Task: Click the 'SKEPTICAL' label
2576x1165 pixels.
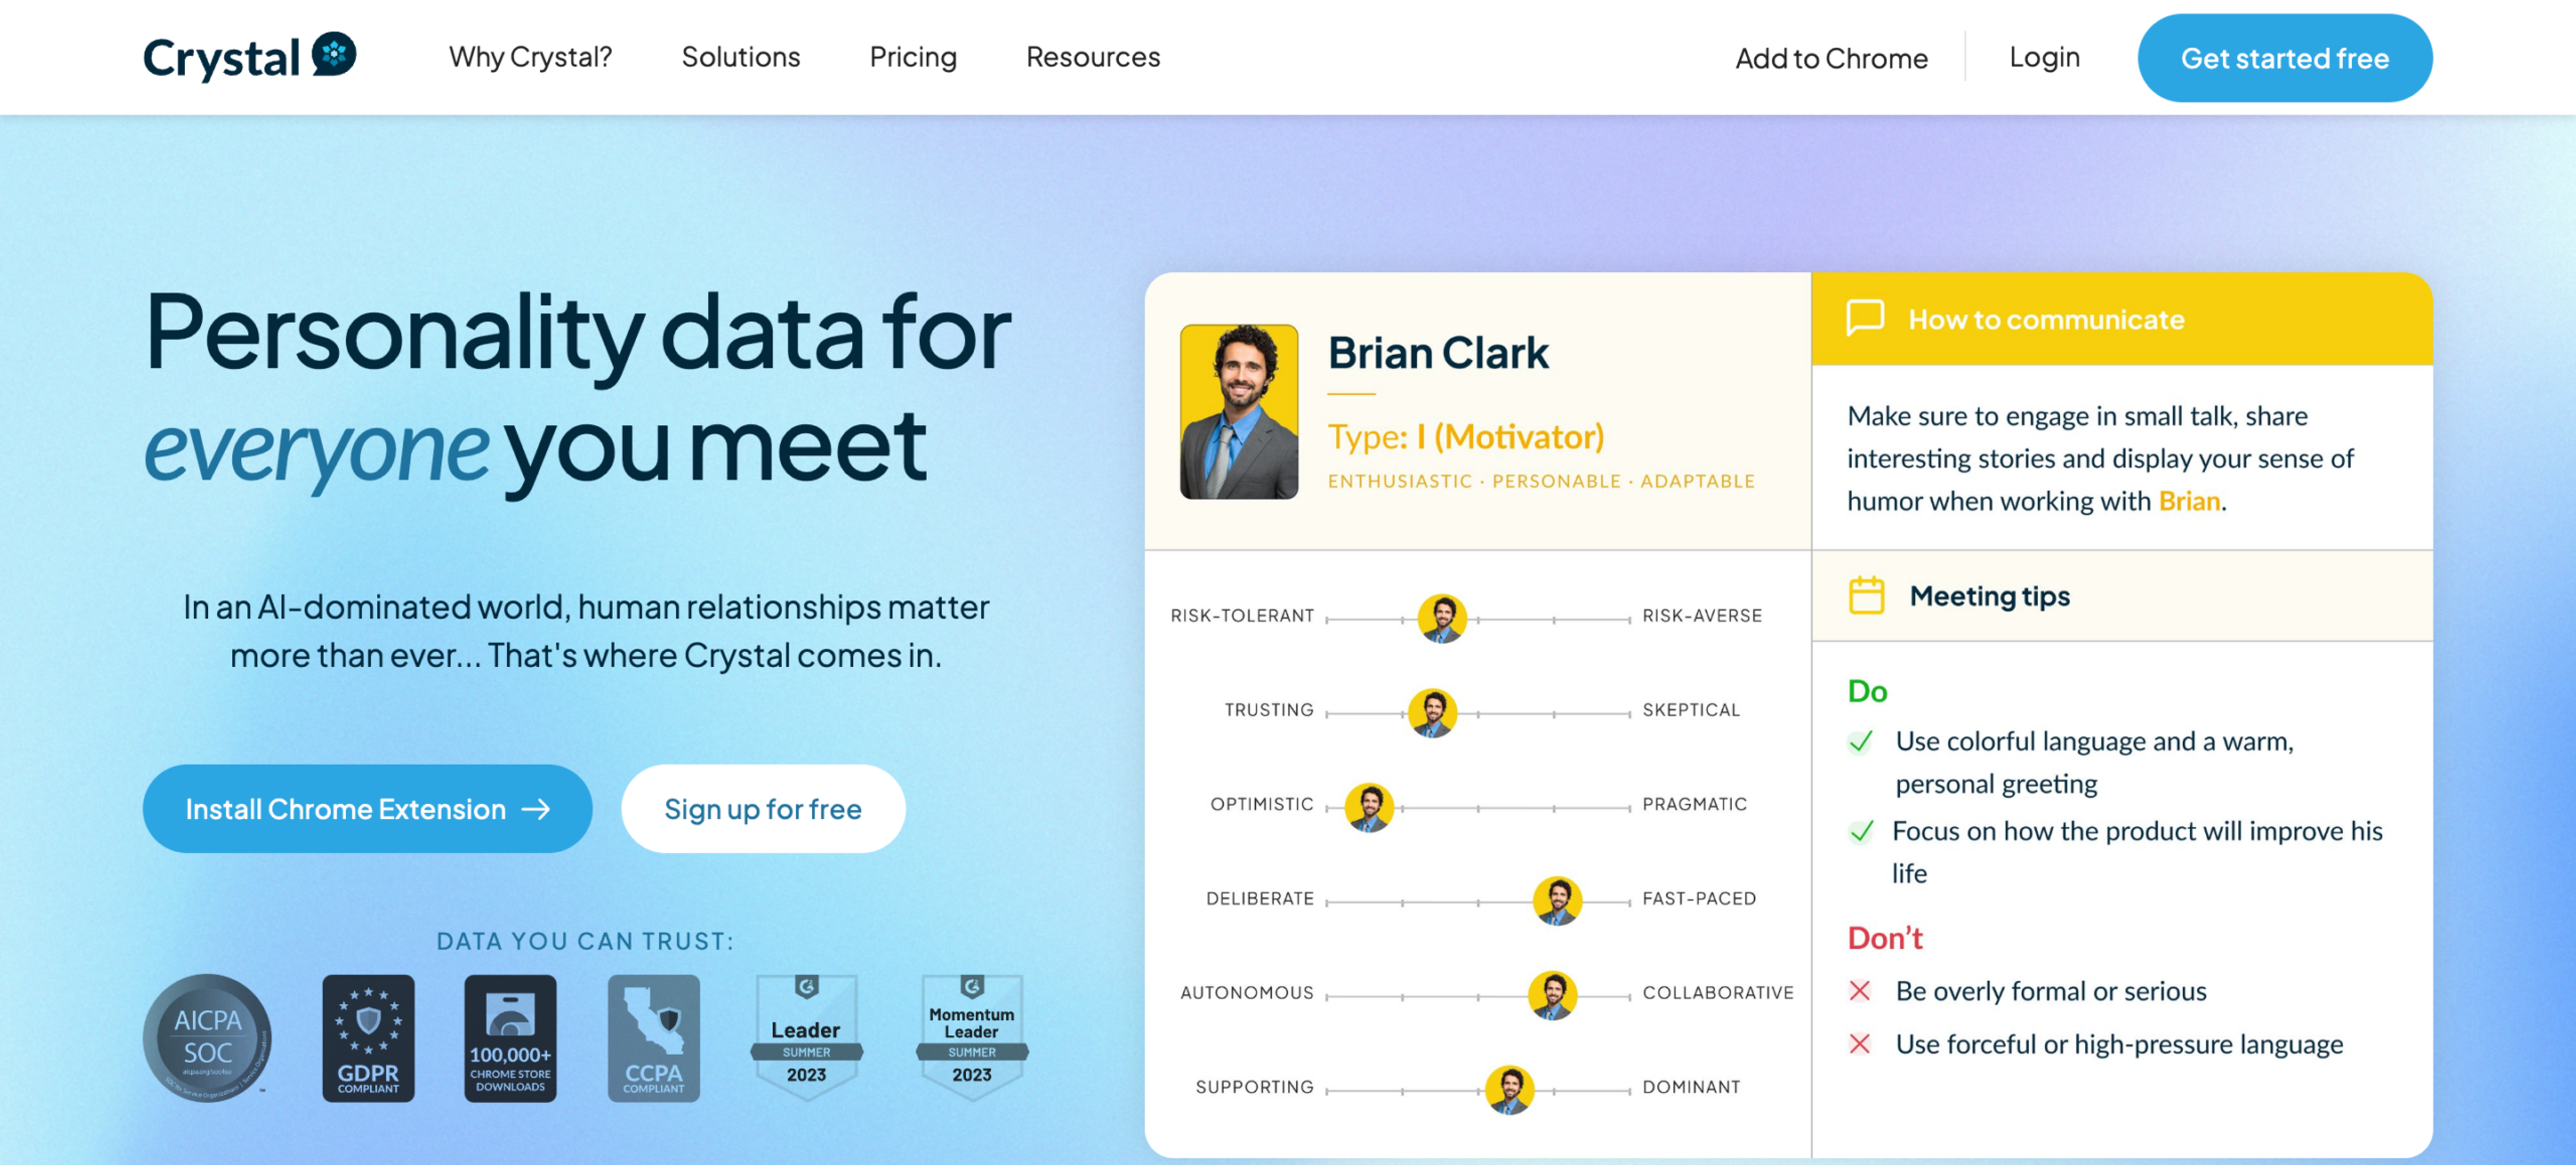Action: click(1691, 710)
